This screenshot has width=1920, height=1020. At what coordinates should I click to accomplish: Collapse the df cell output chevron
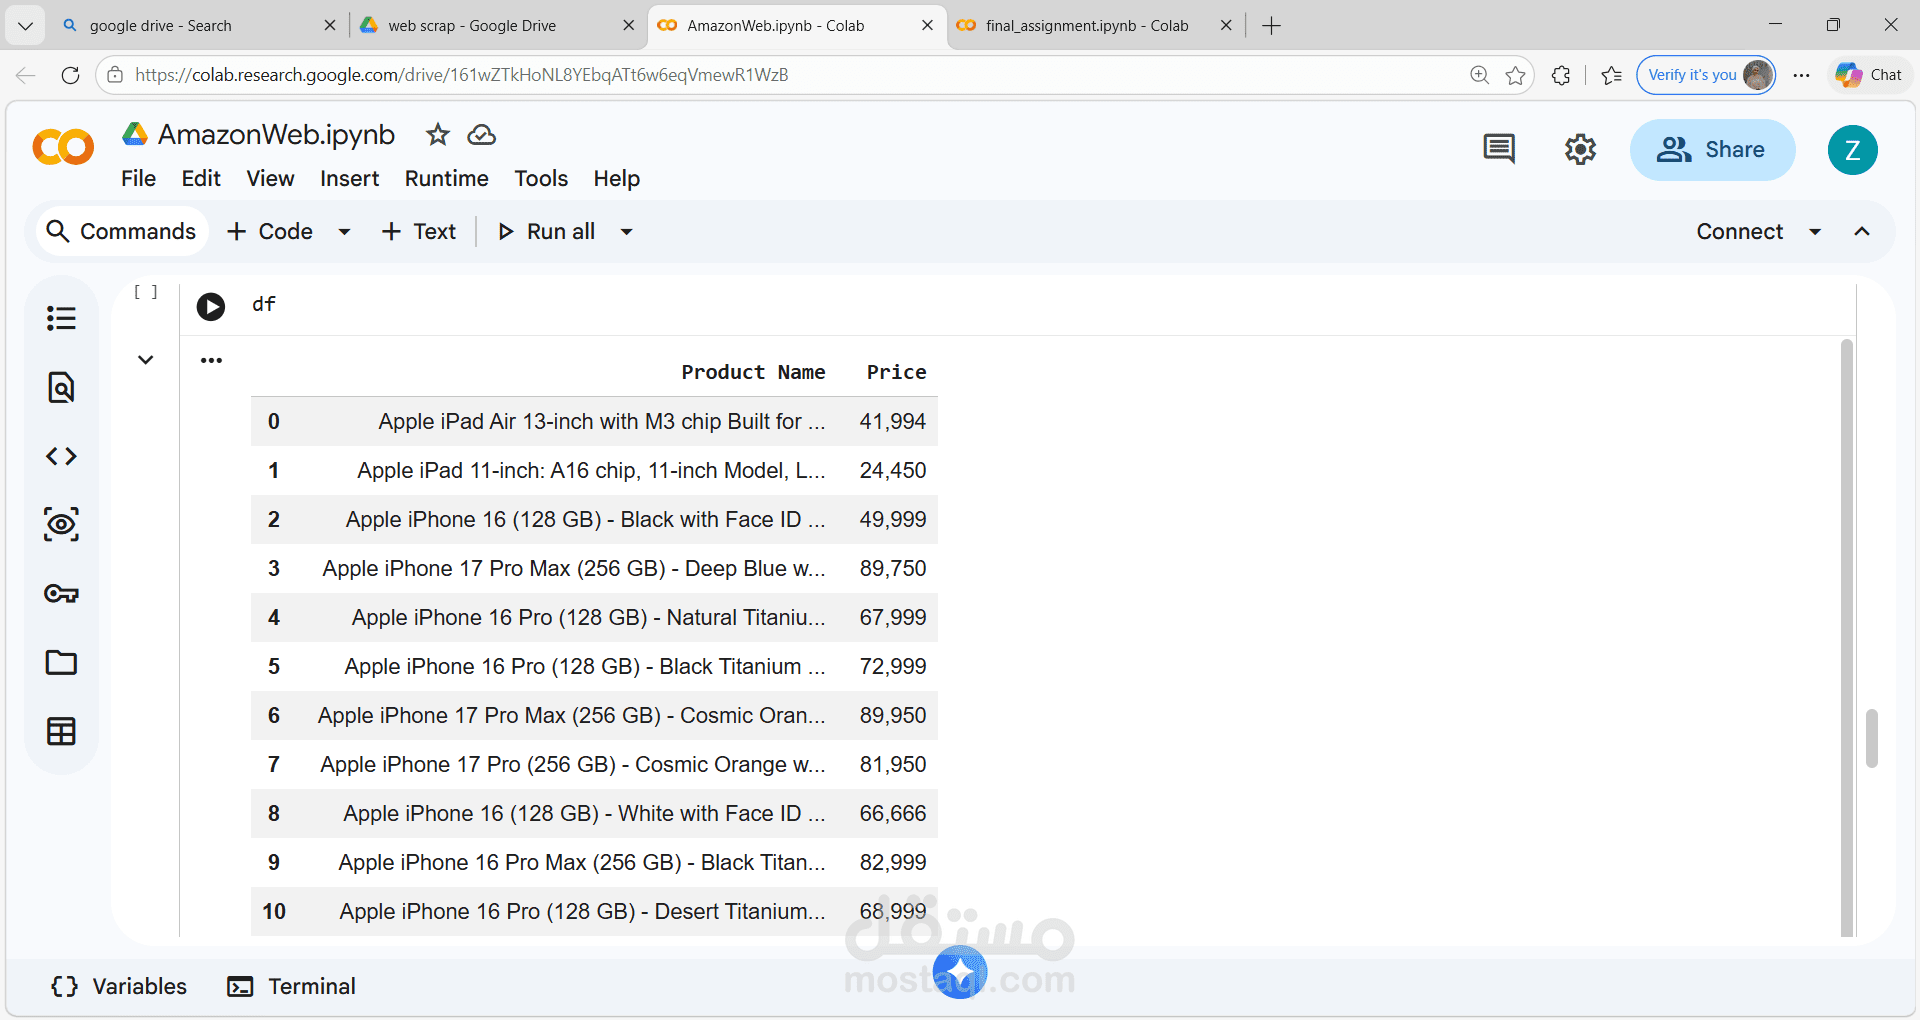(146, 360)
